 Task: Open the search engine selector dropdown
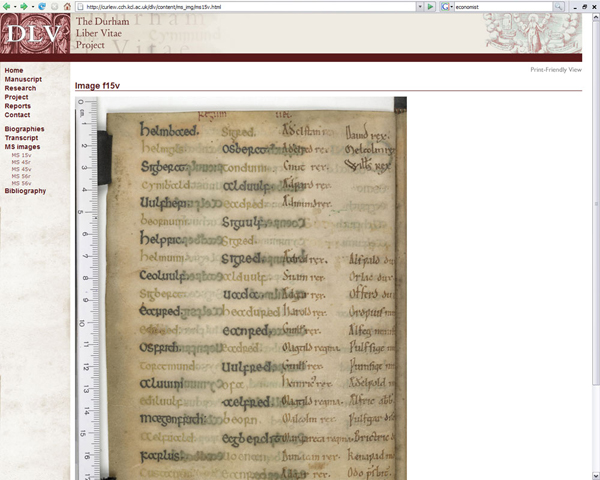(x=448, y=6)
